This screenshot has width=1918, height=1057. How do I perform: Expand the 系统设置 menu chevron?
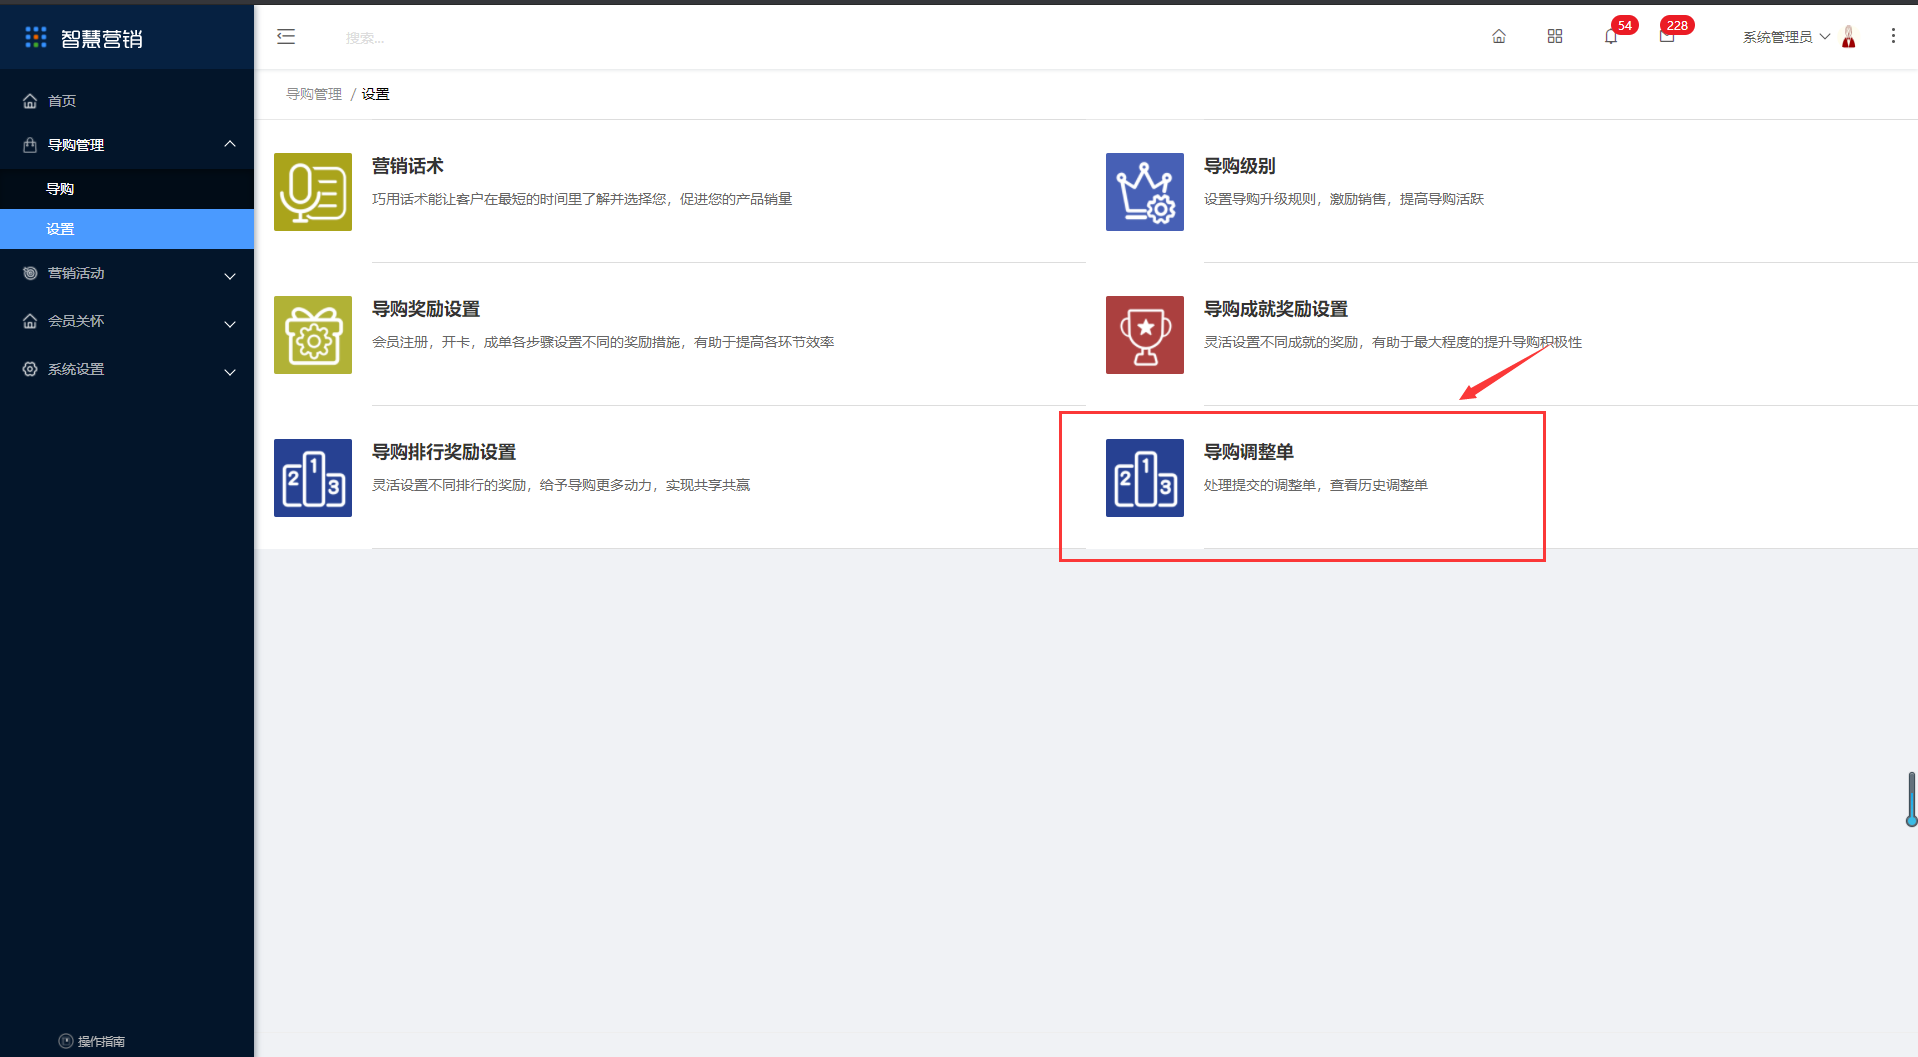coord(230,372)
